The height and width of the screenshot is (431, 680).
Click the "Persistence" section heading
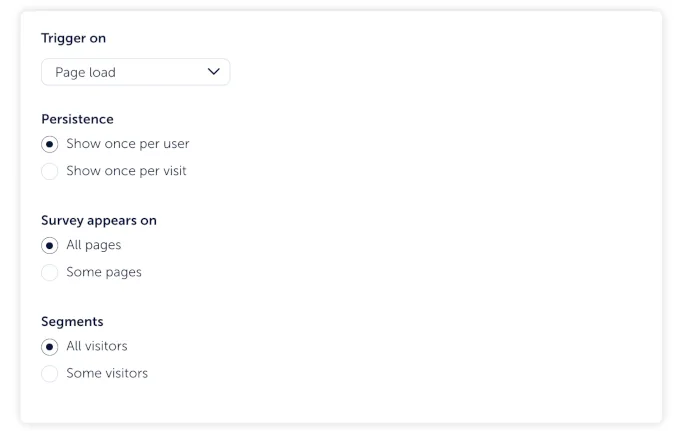77,119
